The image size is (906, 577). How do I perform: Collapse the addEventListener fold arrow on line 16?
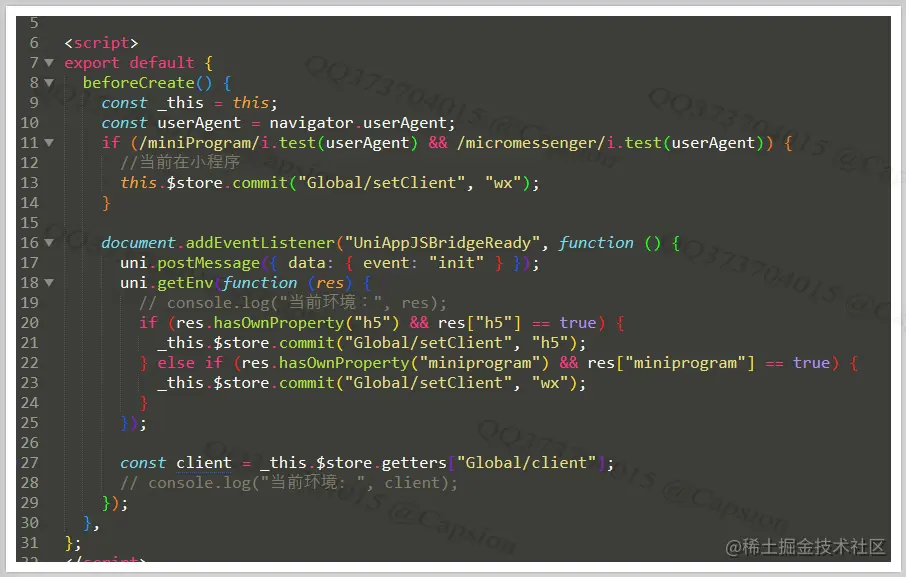[49, 243]
